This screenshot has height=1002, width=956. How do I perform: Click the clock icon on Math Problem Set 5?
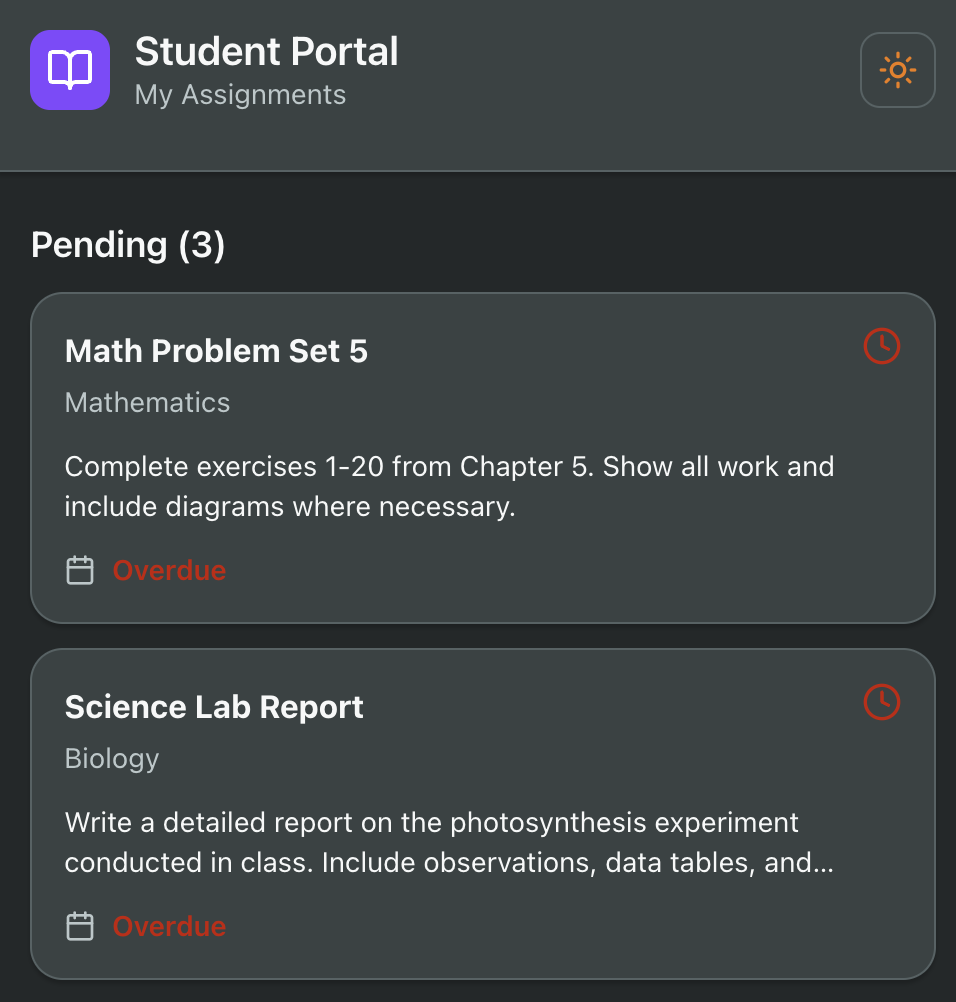tap(881, 346)
